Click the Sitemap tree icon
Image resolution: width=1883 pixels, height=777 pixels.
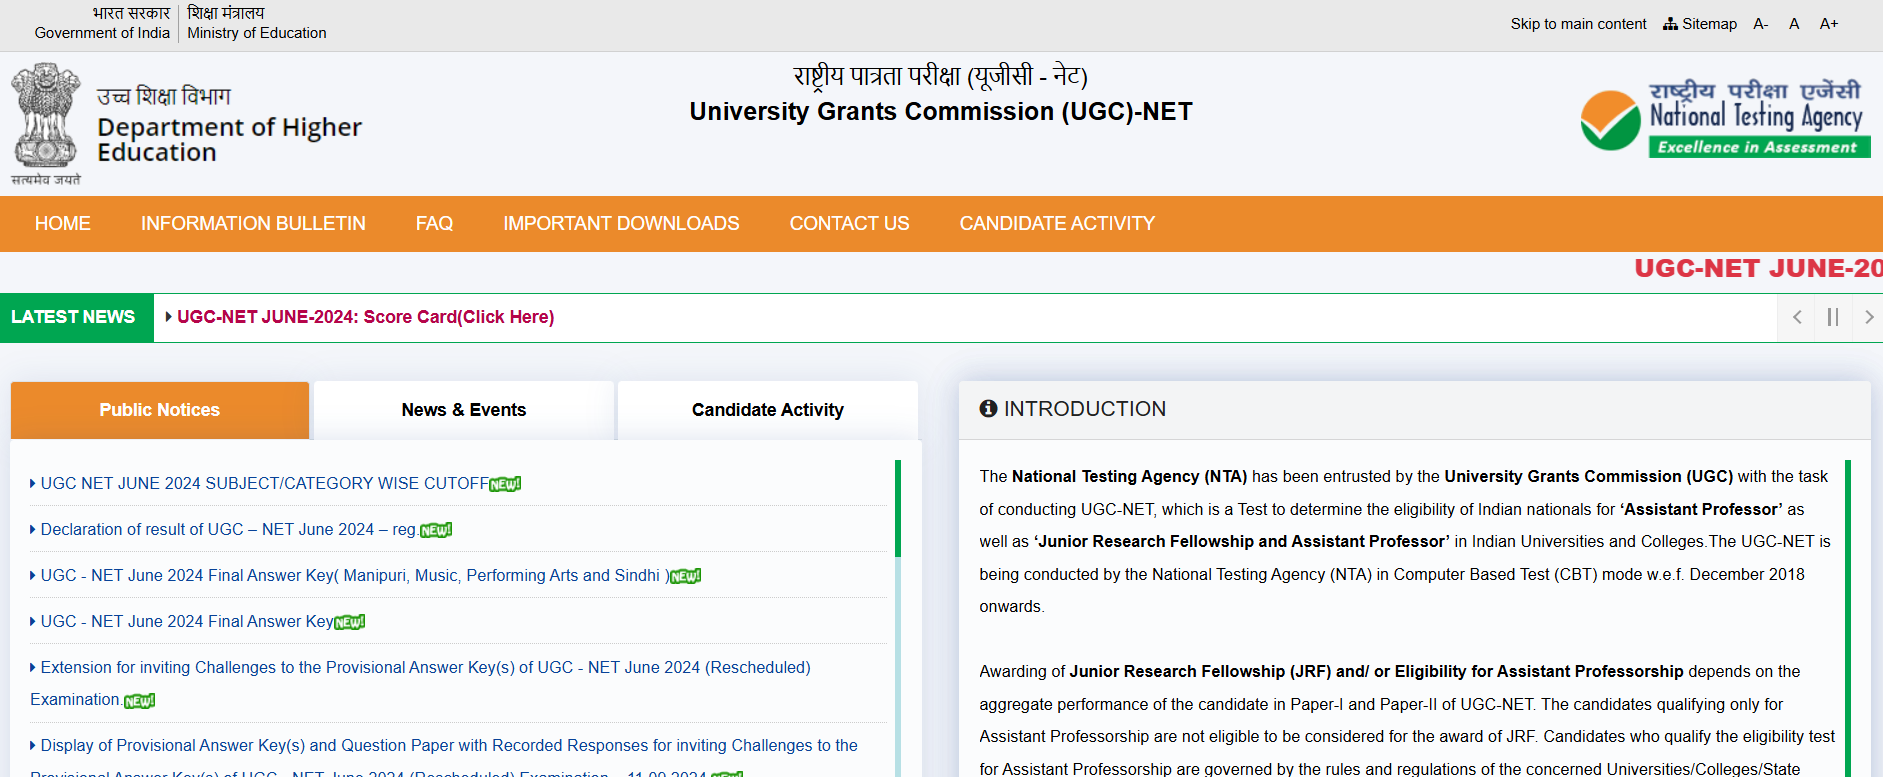1670,24
